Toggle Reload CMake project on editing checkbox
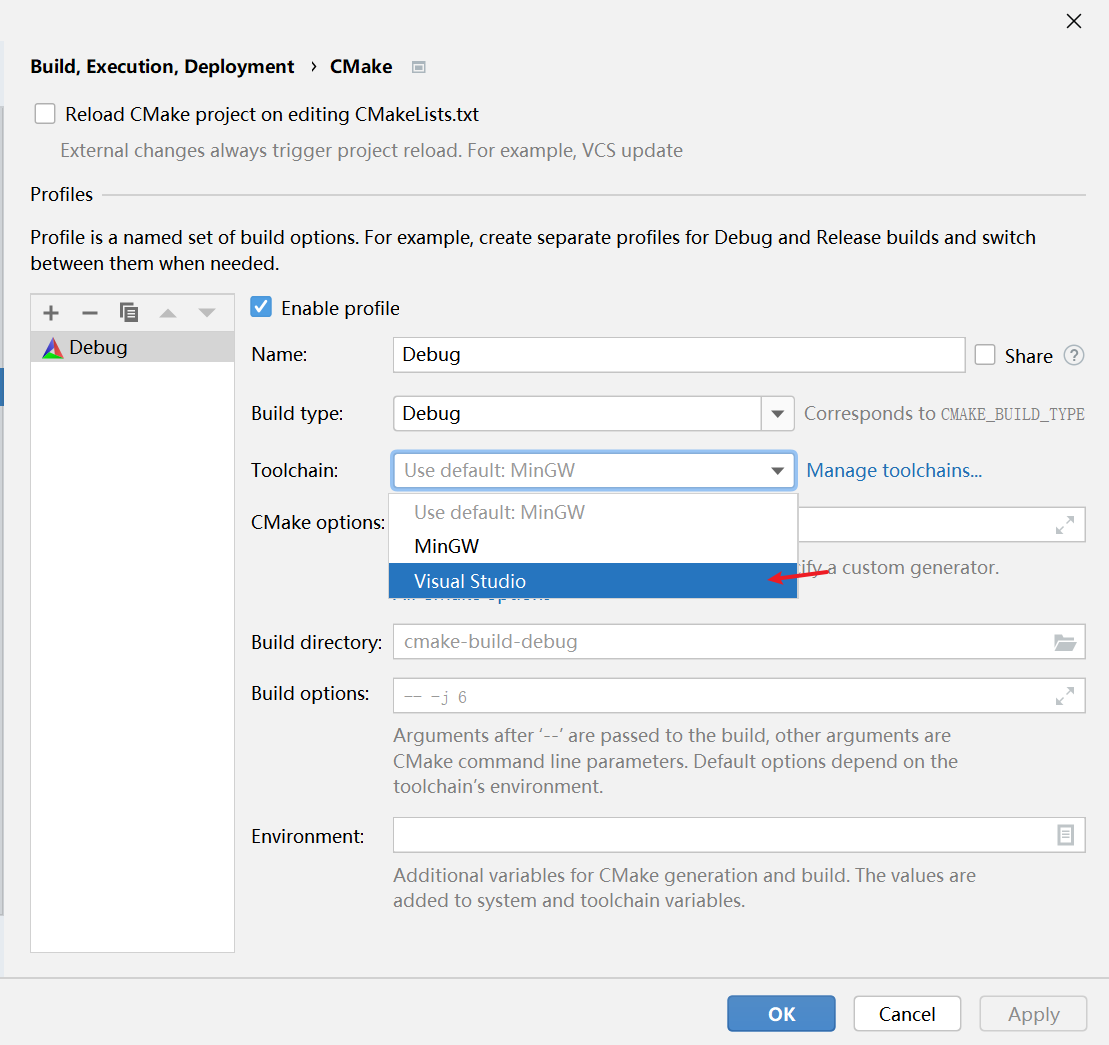This screenshot has height=1045, width=1109. tap(45, 114)
